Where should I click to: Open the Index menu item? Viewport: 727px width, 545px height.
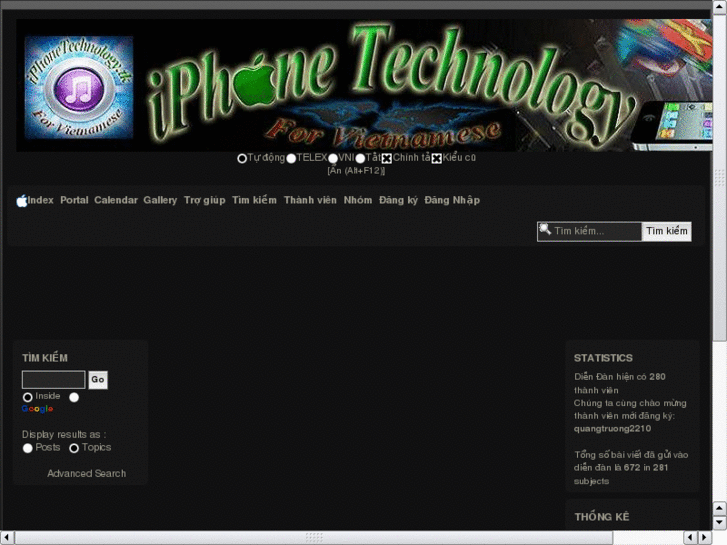point(40,200)
